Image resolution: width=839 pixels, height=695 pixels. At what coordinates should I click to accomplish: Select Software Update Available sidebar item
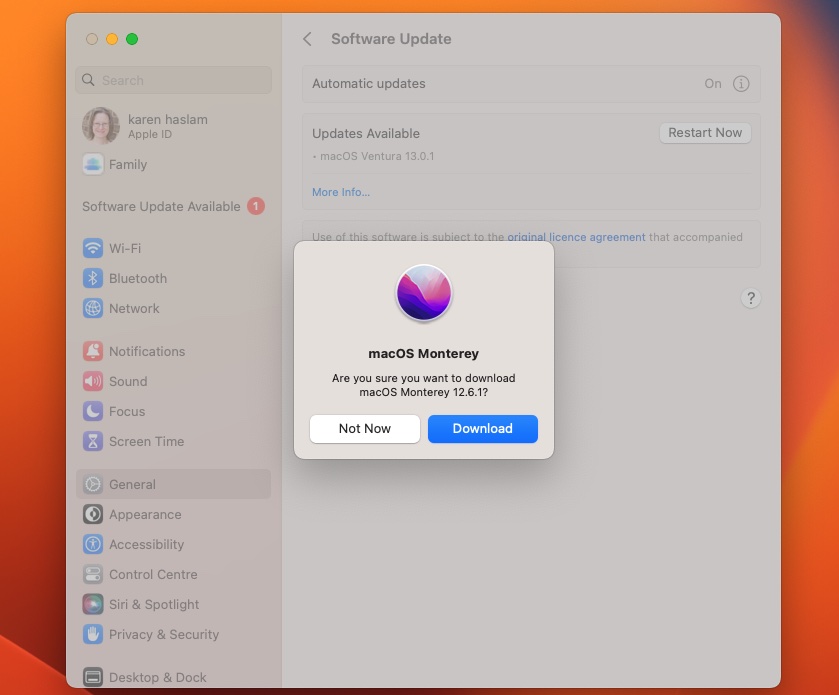(162, 206)
